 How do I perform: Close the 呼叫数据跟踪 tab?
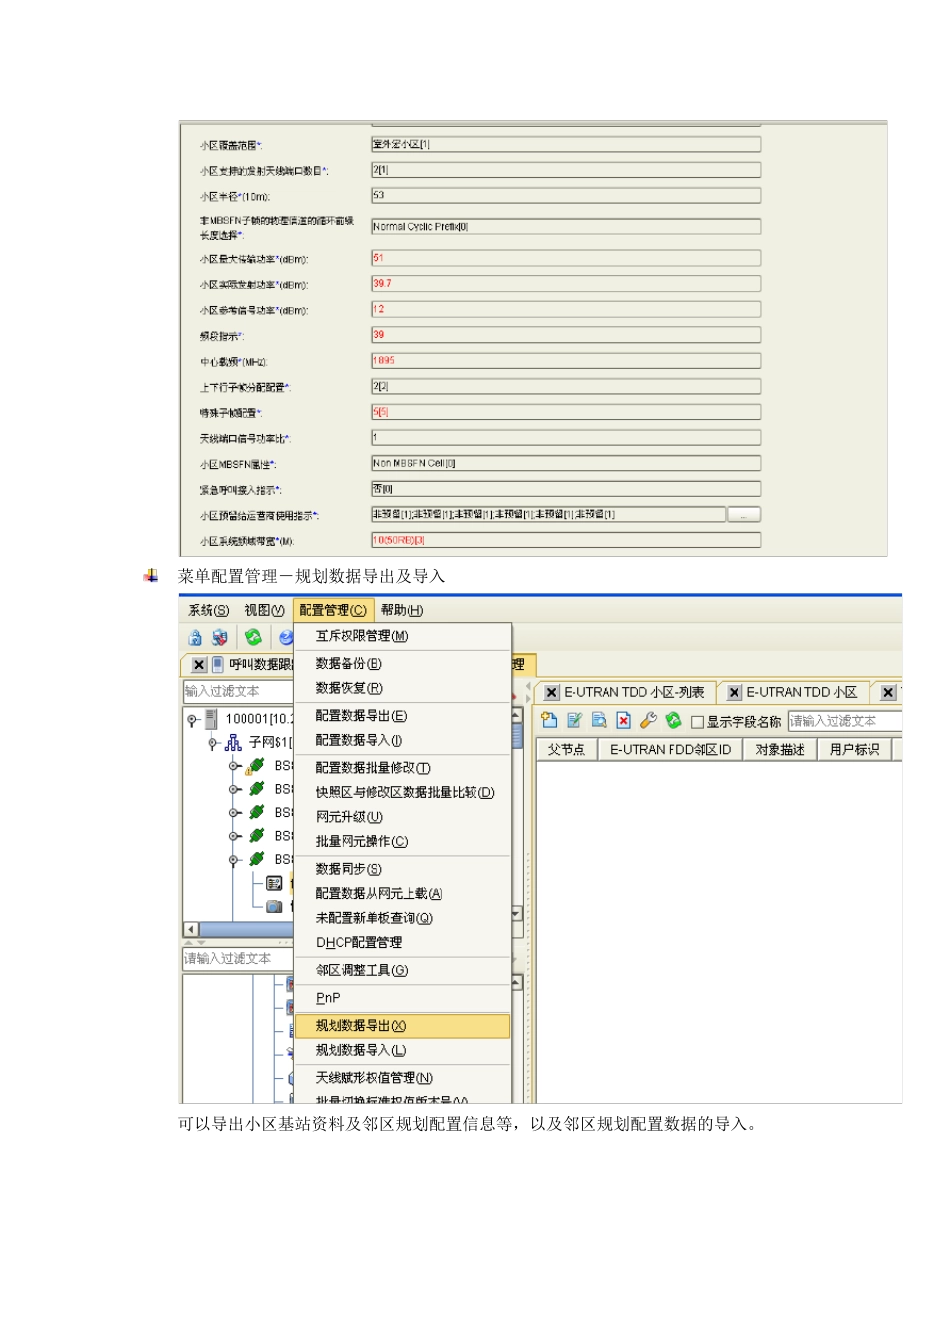(199, 665)
